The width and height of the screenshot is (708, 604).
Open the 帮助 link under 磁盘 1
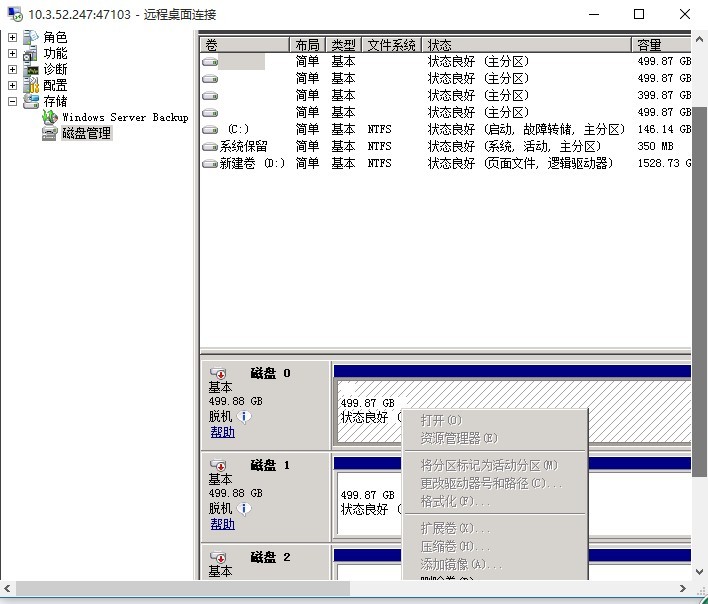[222, 524]
